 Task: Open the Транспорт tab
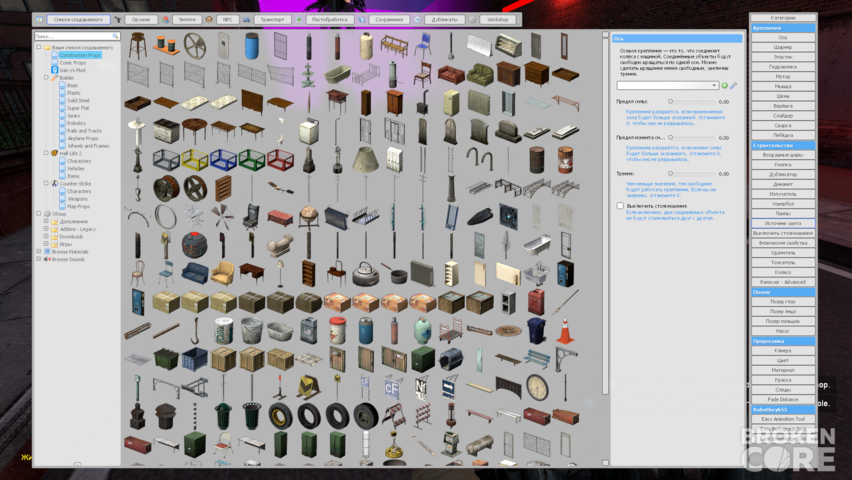272,20
